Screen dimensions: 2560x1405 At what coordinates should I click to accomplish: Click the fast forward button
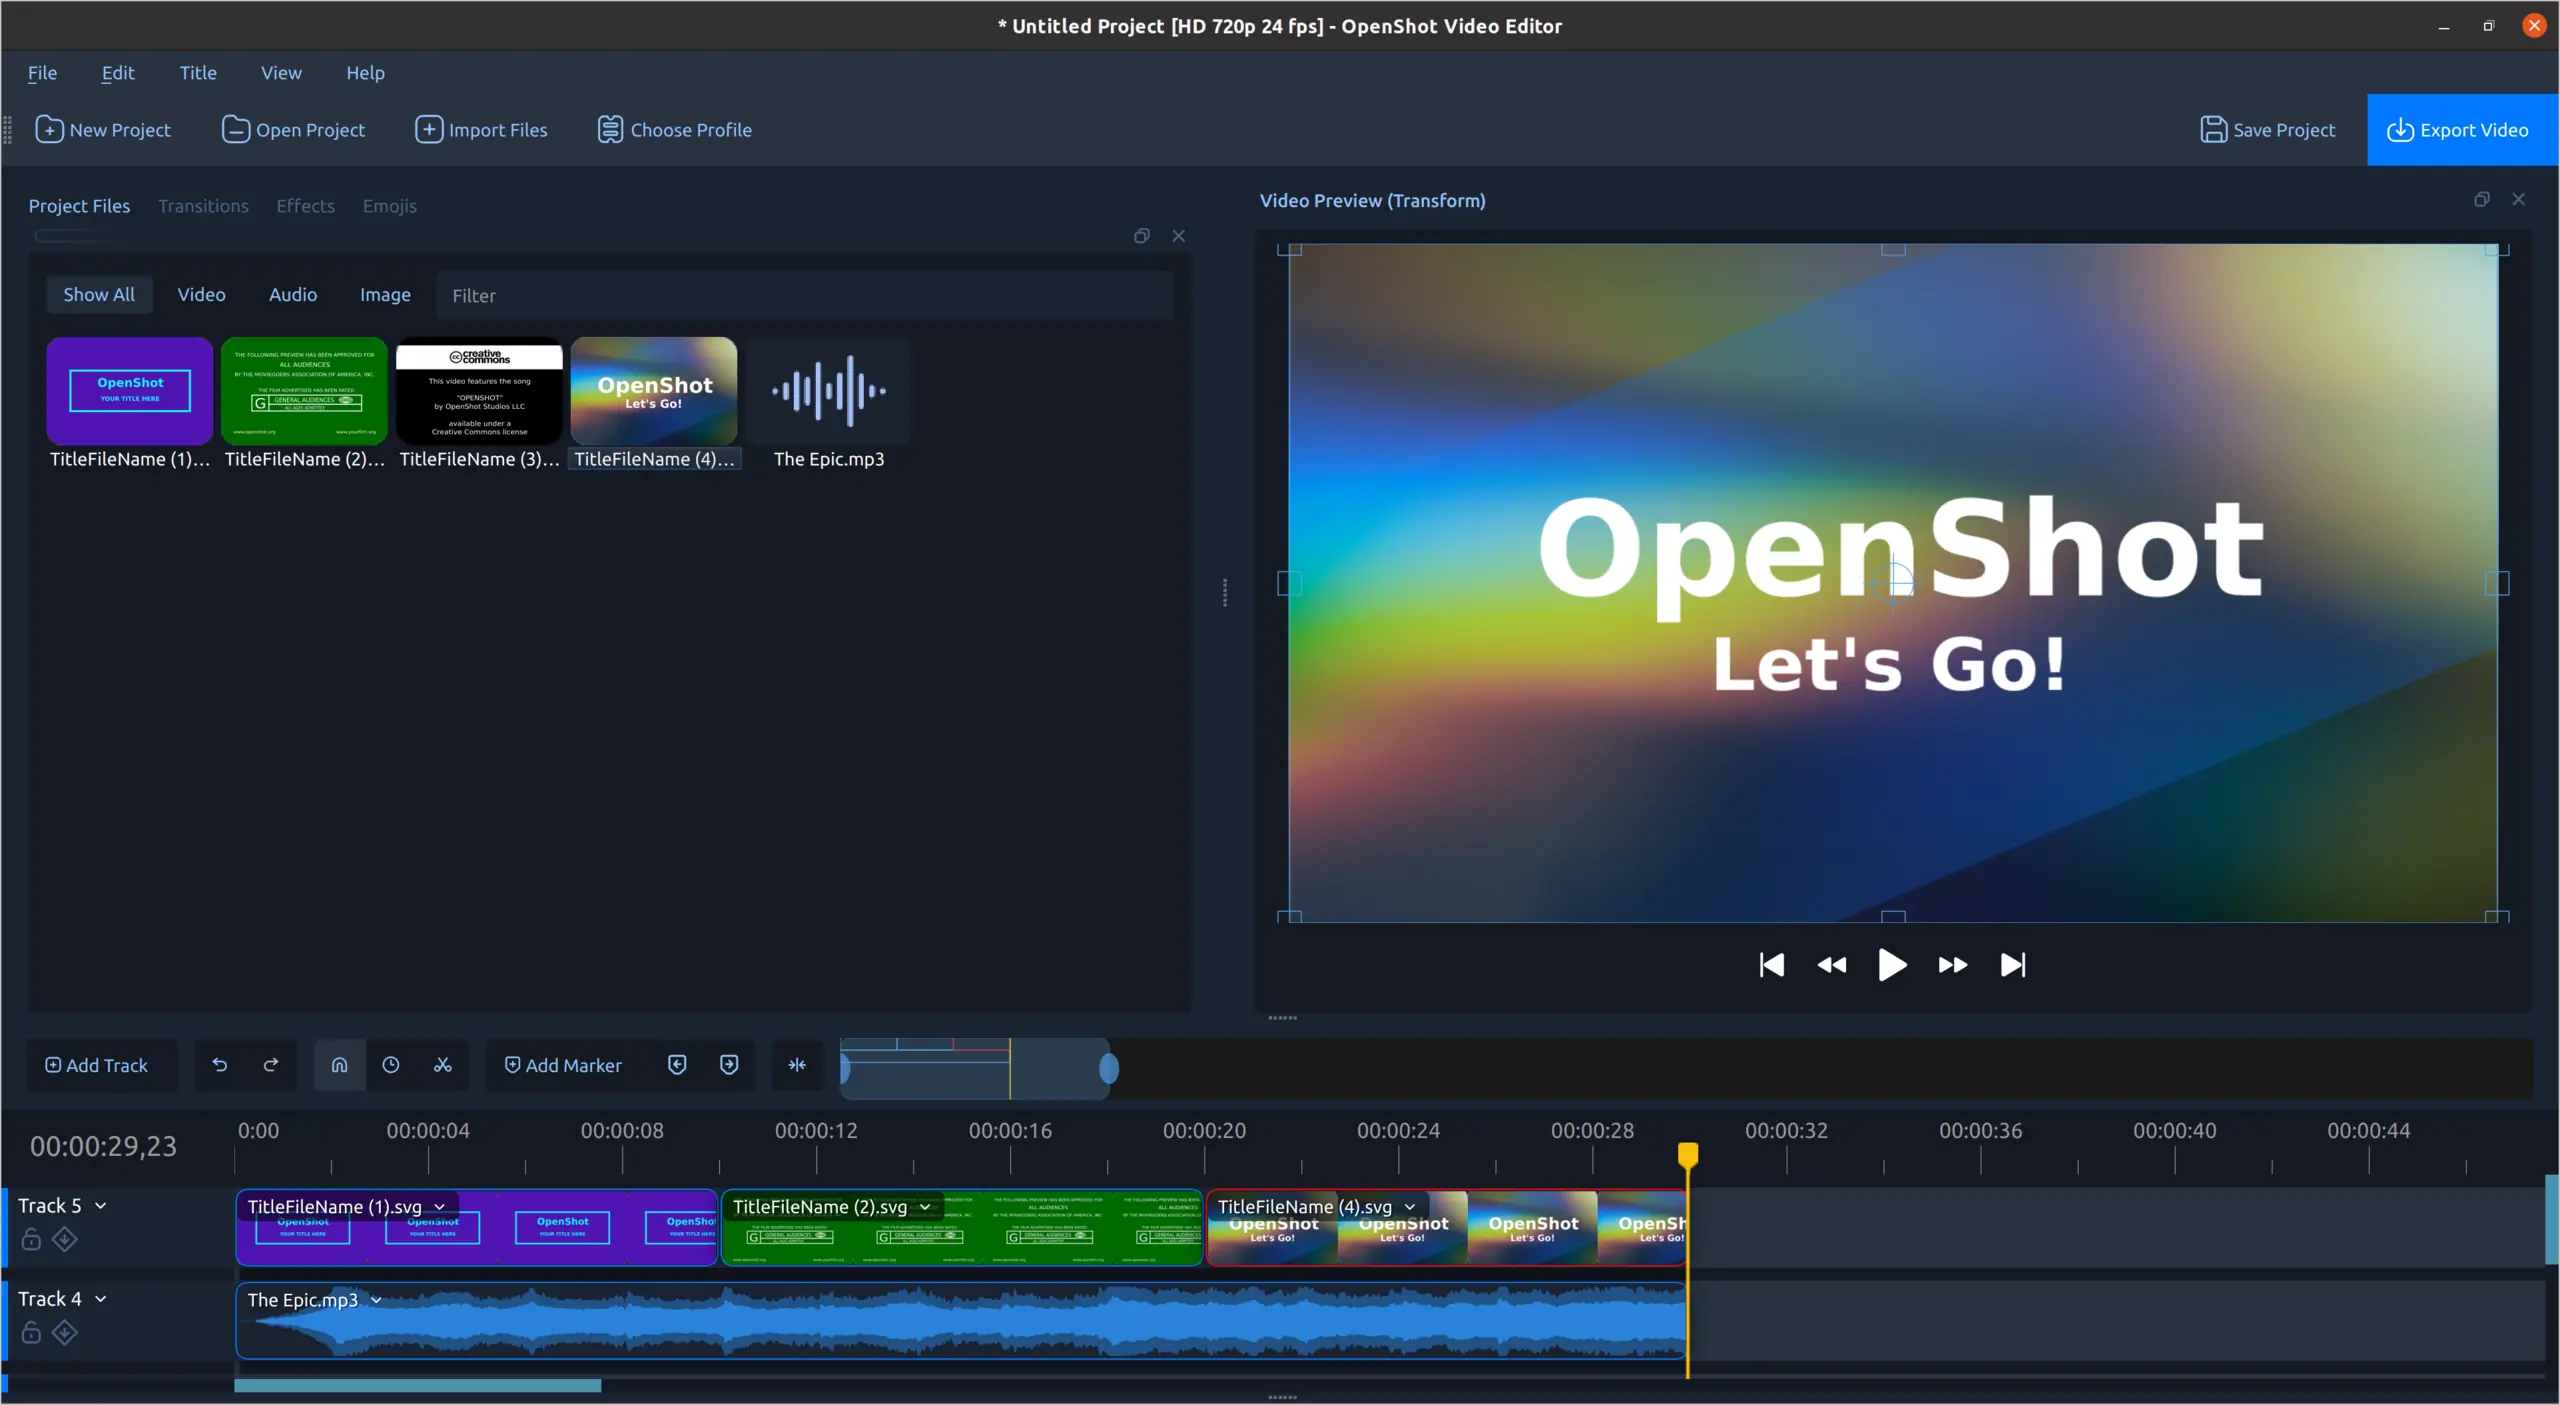[1953, 965]
